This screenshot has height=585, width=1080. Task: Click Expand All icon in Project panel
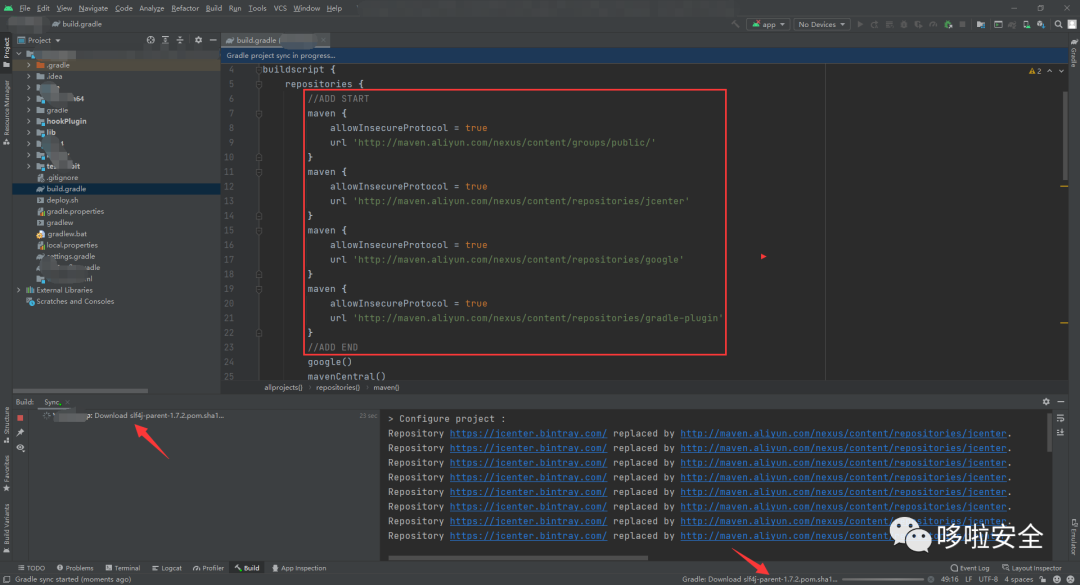(x=165, y=40)
